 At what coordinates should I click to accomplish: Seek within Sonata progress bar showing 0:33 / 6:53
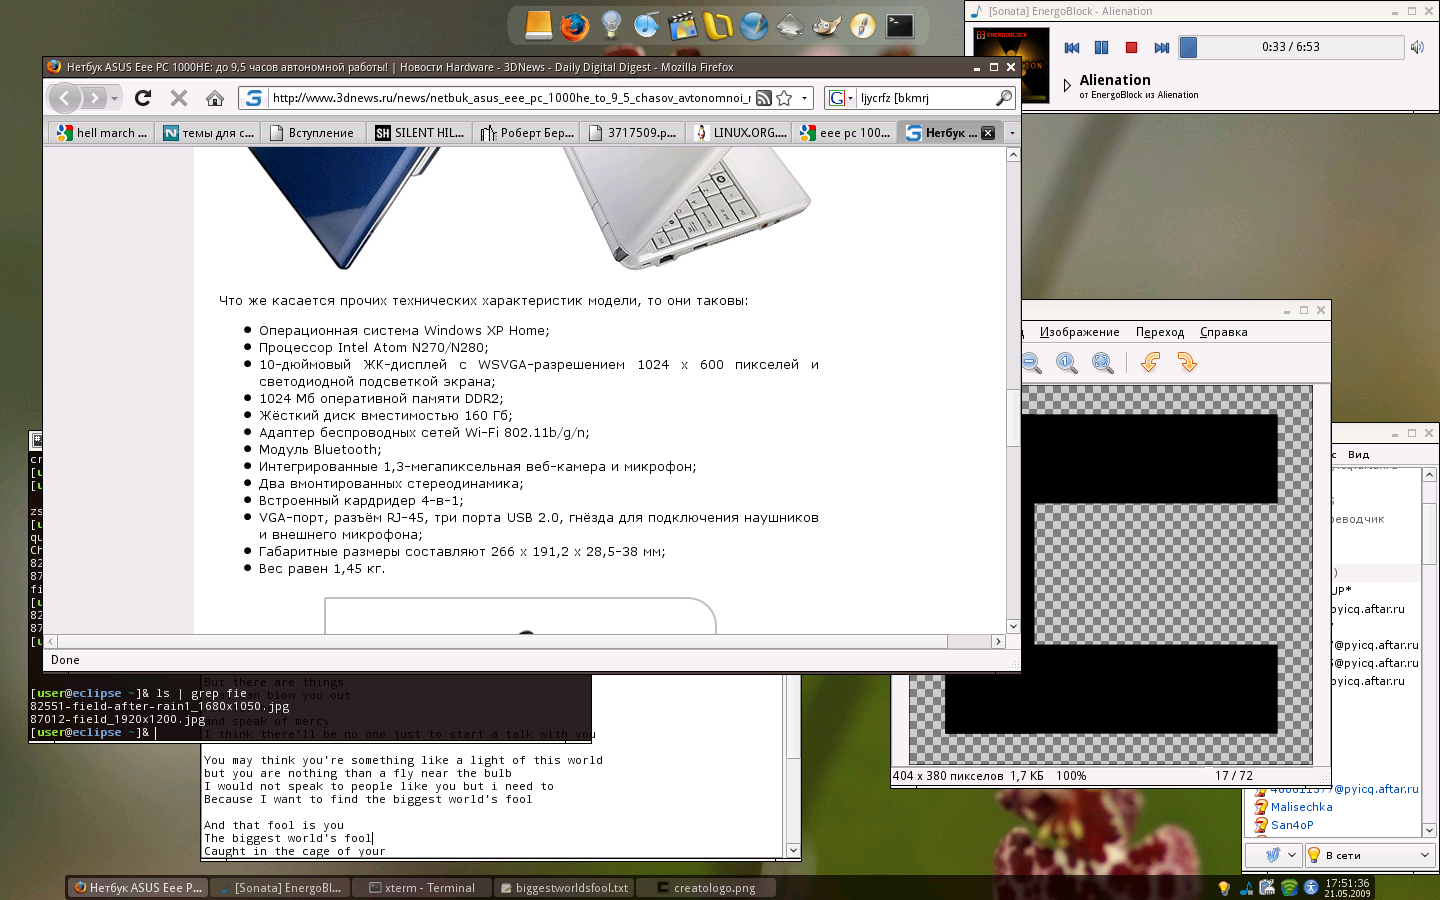1291,47
